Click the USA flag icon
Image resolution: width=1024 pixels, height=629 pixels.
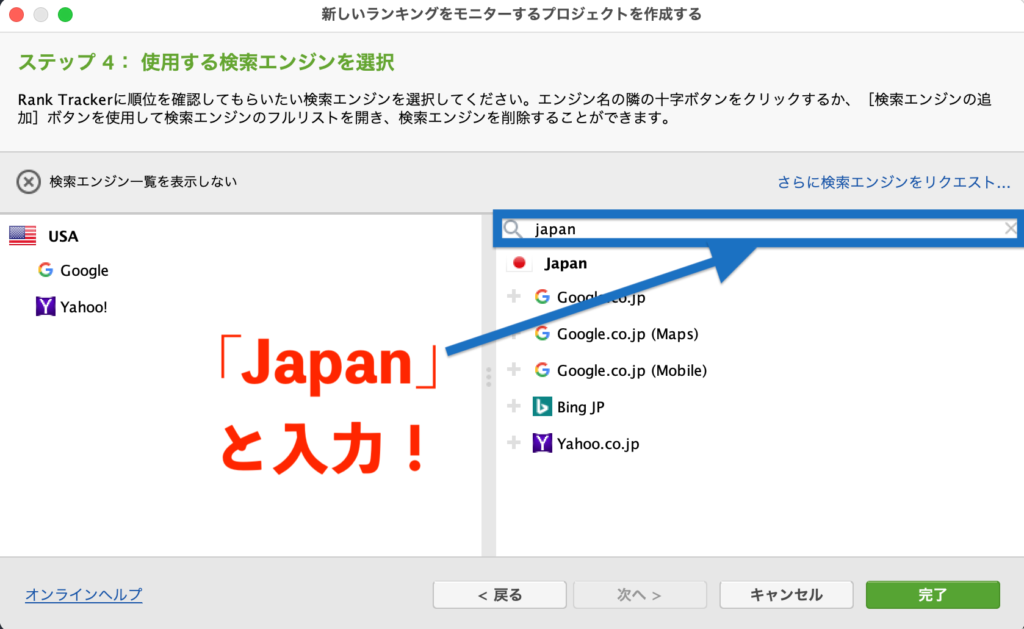click(23, 236)
